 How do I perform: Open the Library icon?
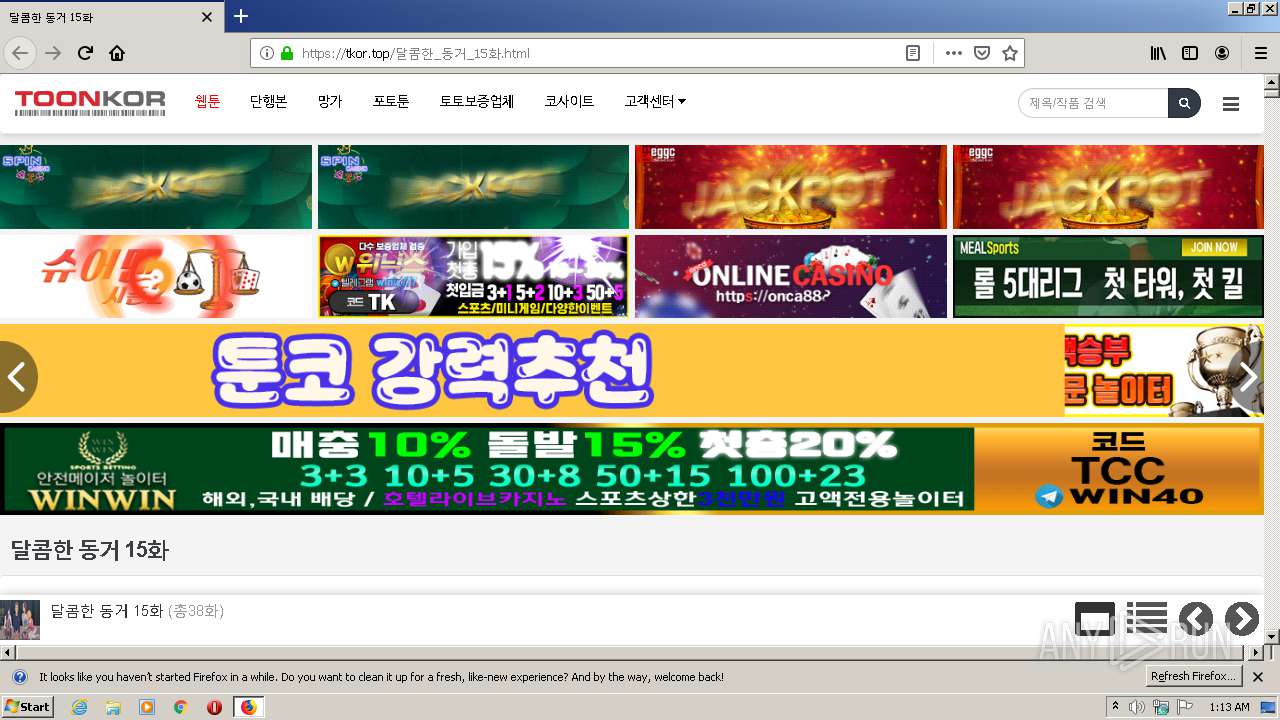pyautogui.click(x=1158, y=53)
